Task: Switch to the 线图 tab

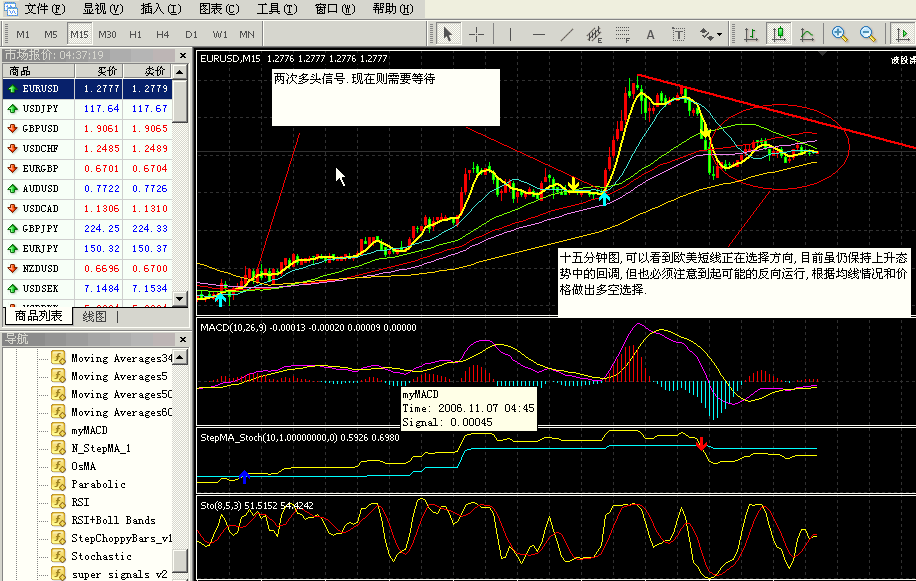Action: tap(95, 316)
